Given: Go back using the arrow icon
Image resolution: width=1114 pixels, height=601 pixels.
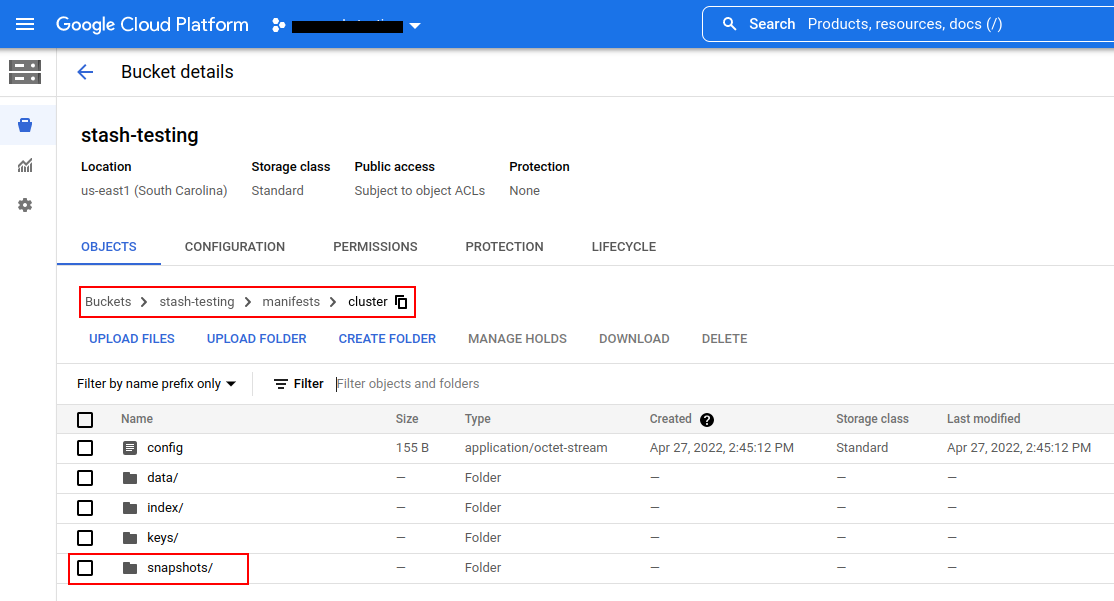Looking at the screenshot, I should 85,72.
